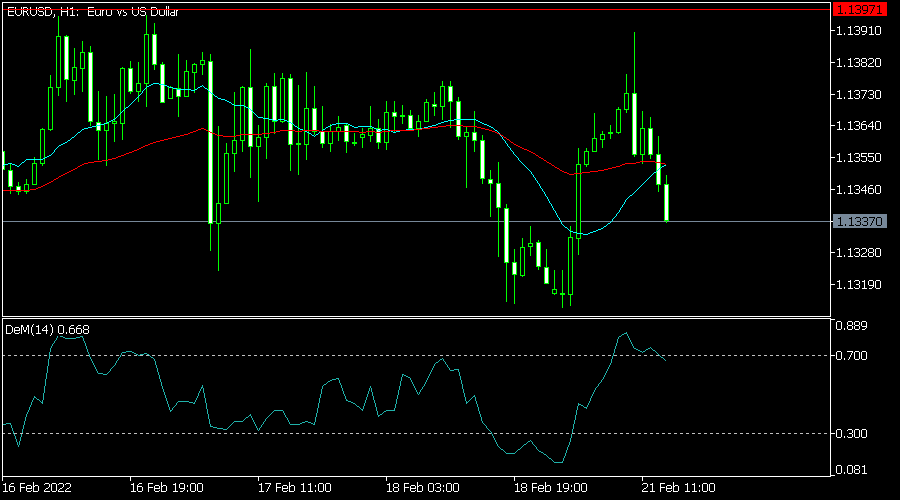Click the 1.13550 price scale value

859,158
